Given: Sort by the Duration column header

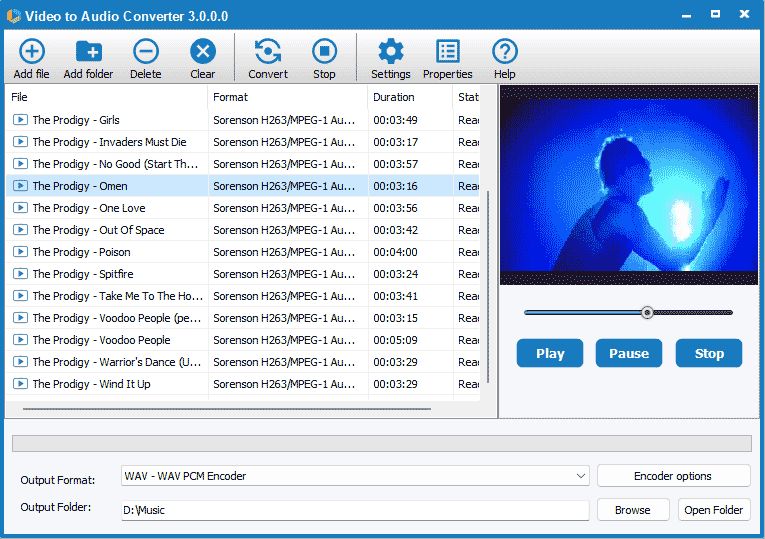Looking at the screenshot, I should click(x=410, y=97).
